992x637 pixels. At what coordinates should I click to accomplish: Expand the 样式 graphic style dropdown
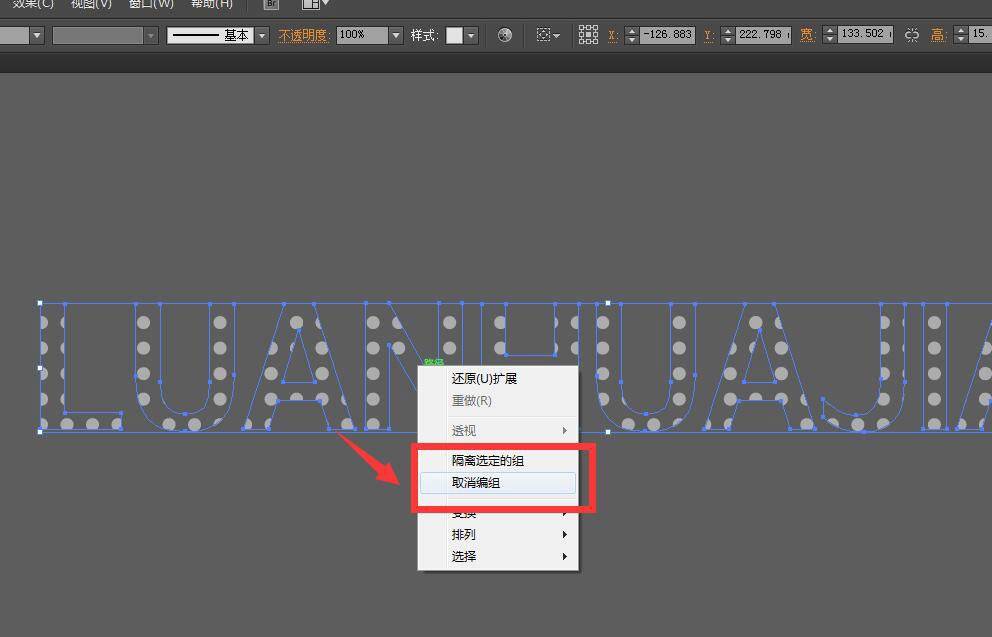coord(471,35)
